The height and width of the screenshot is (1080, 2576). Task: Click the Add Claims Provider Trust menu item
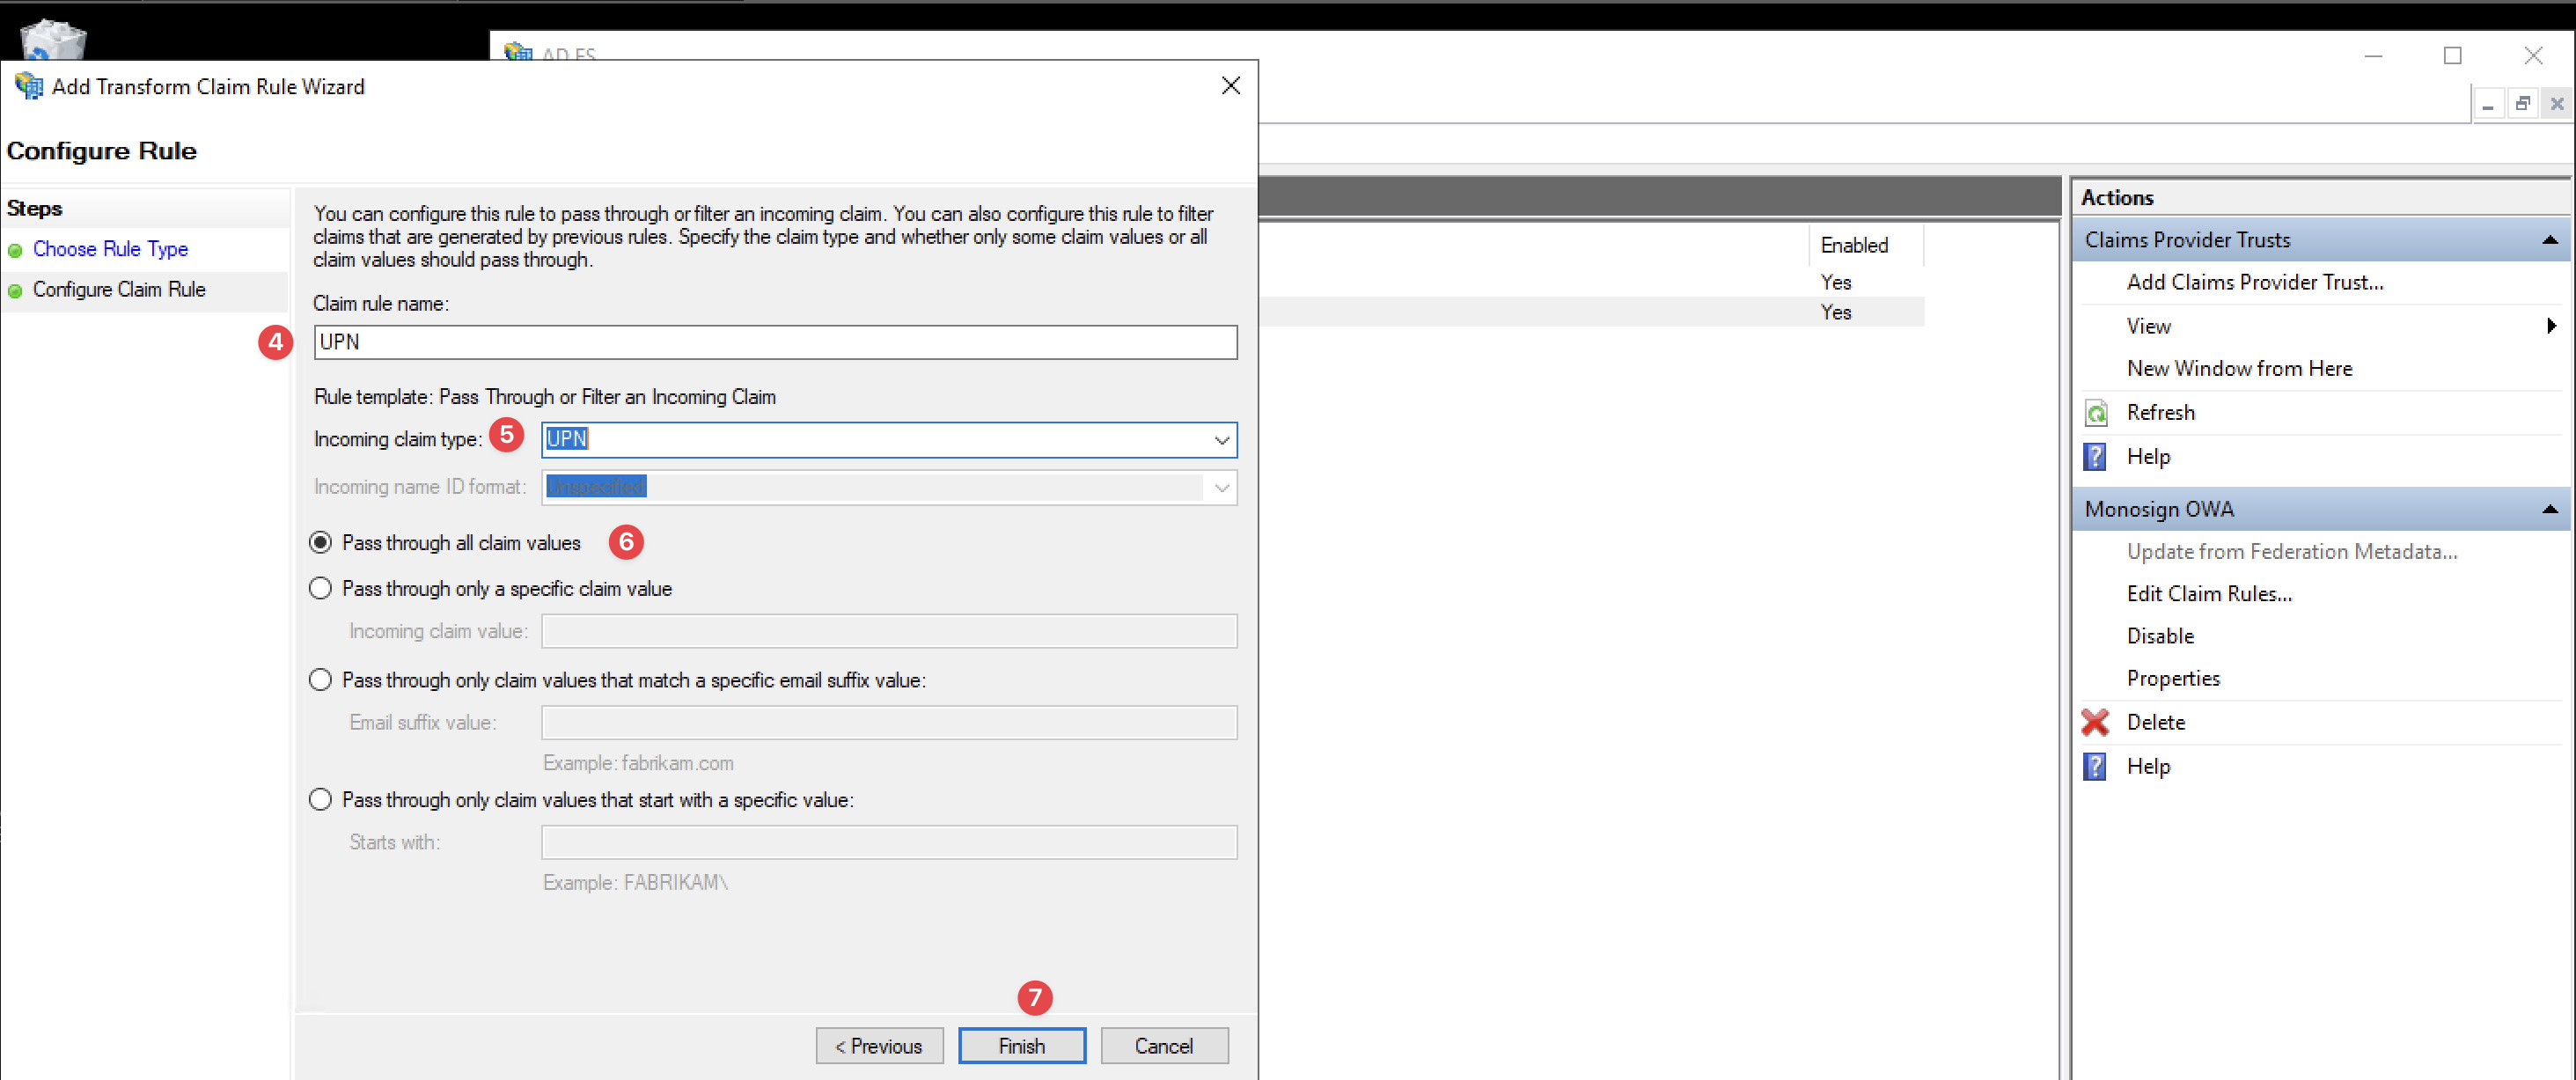(2259, 283)
